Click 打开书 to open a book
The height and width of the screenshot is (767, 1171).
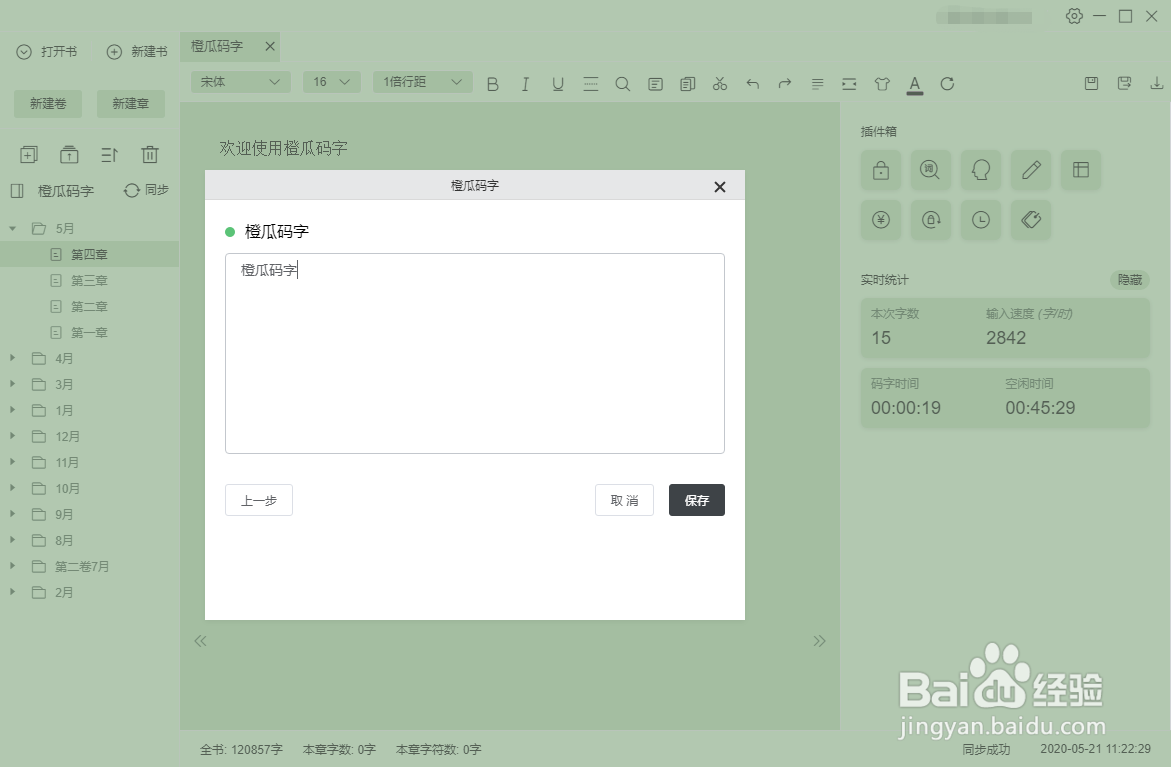(x=47, y=52)
